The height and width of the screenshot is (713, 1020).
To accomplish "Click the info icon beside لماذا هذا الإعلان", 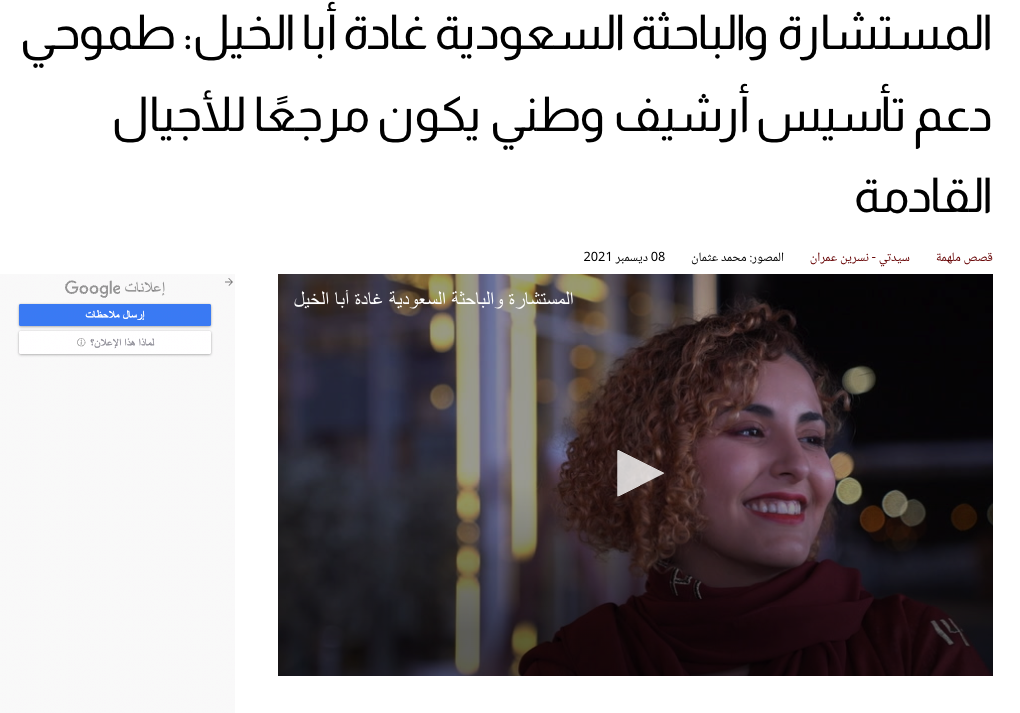I will click(x=81, y=342).
